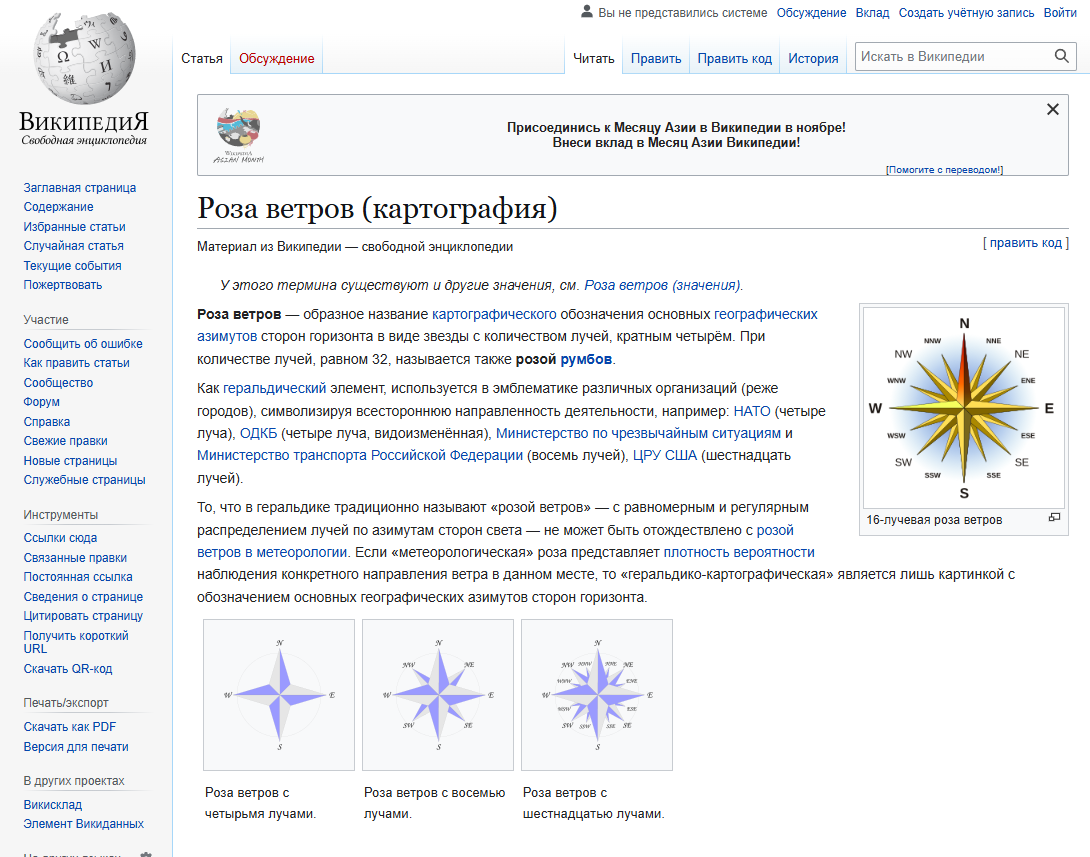Open Обсуждение link in the personal toolbar
The image size is (1090, 857).
point(811,13)
